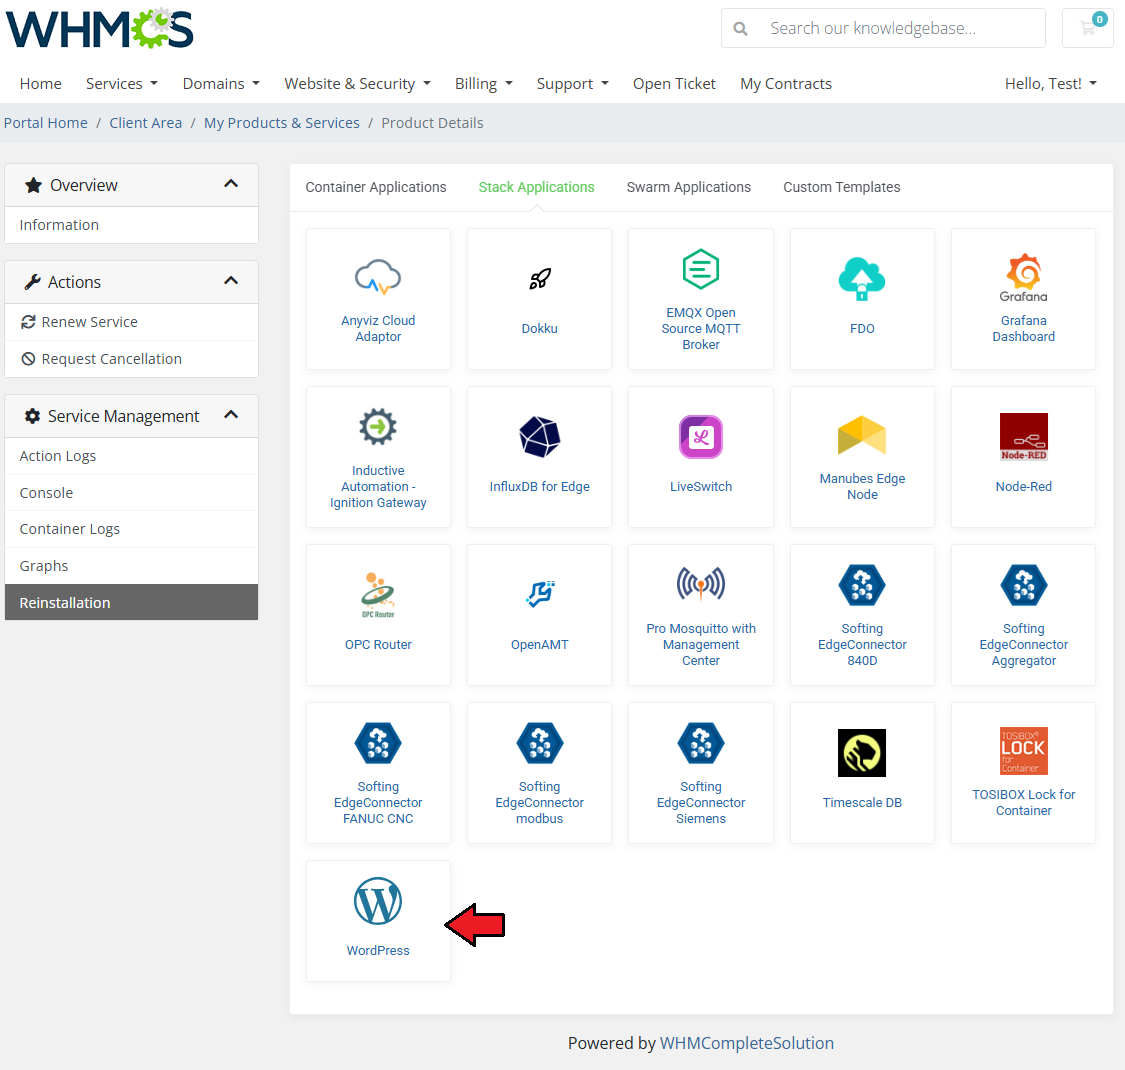This screenshot has height=1070, width=1125.
Task: Select the Timescale DB tiger icon
Action: [x=862, y=753]
